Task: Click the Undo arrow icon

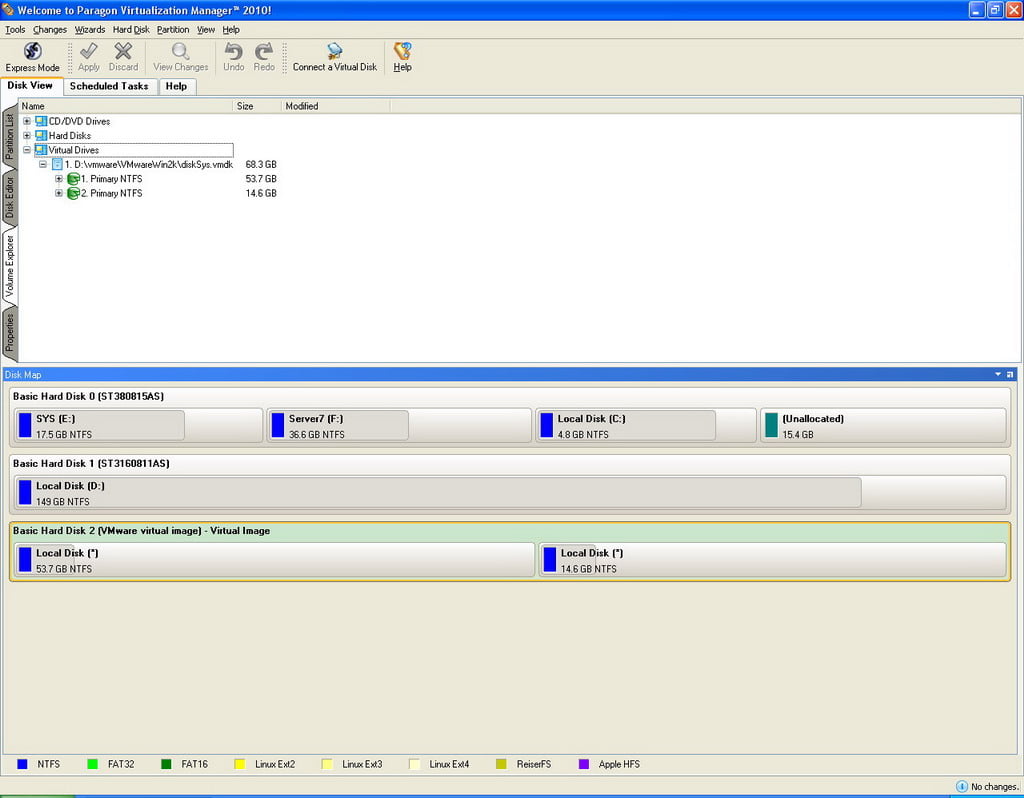Action: point(233,51)
